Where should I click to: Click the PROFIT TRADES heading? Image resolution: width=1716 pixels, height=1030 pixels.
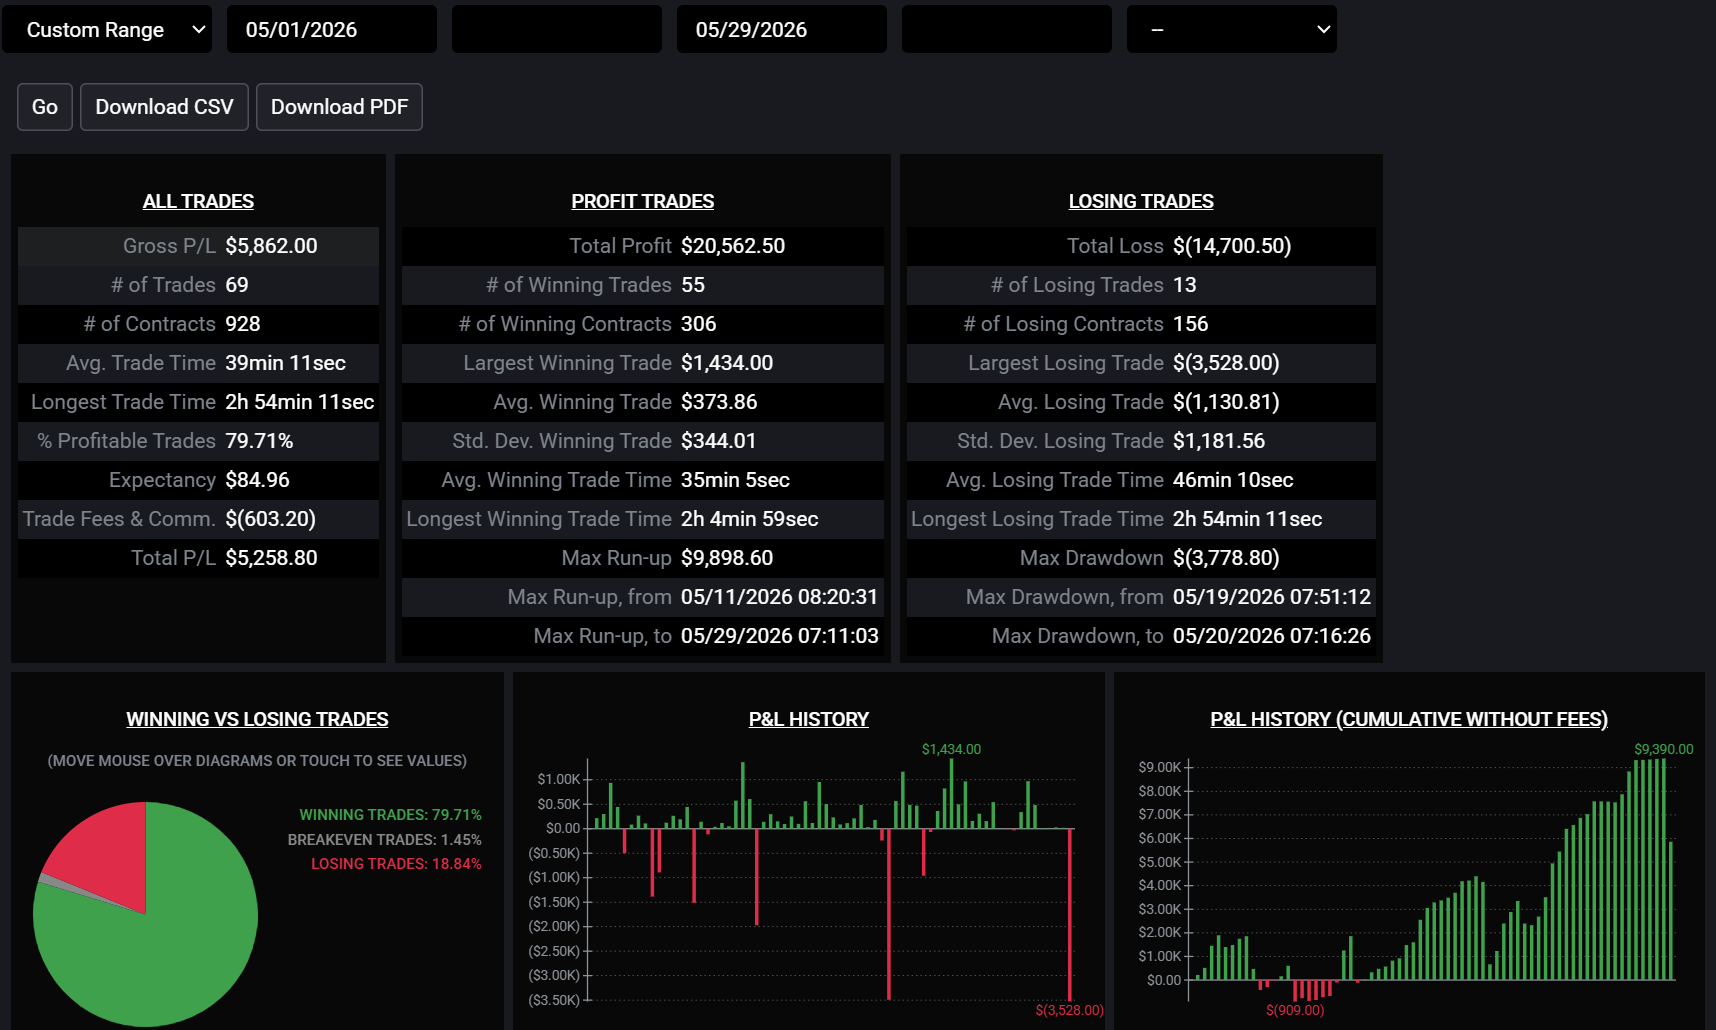642,201
